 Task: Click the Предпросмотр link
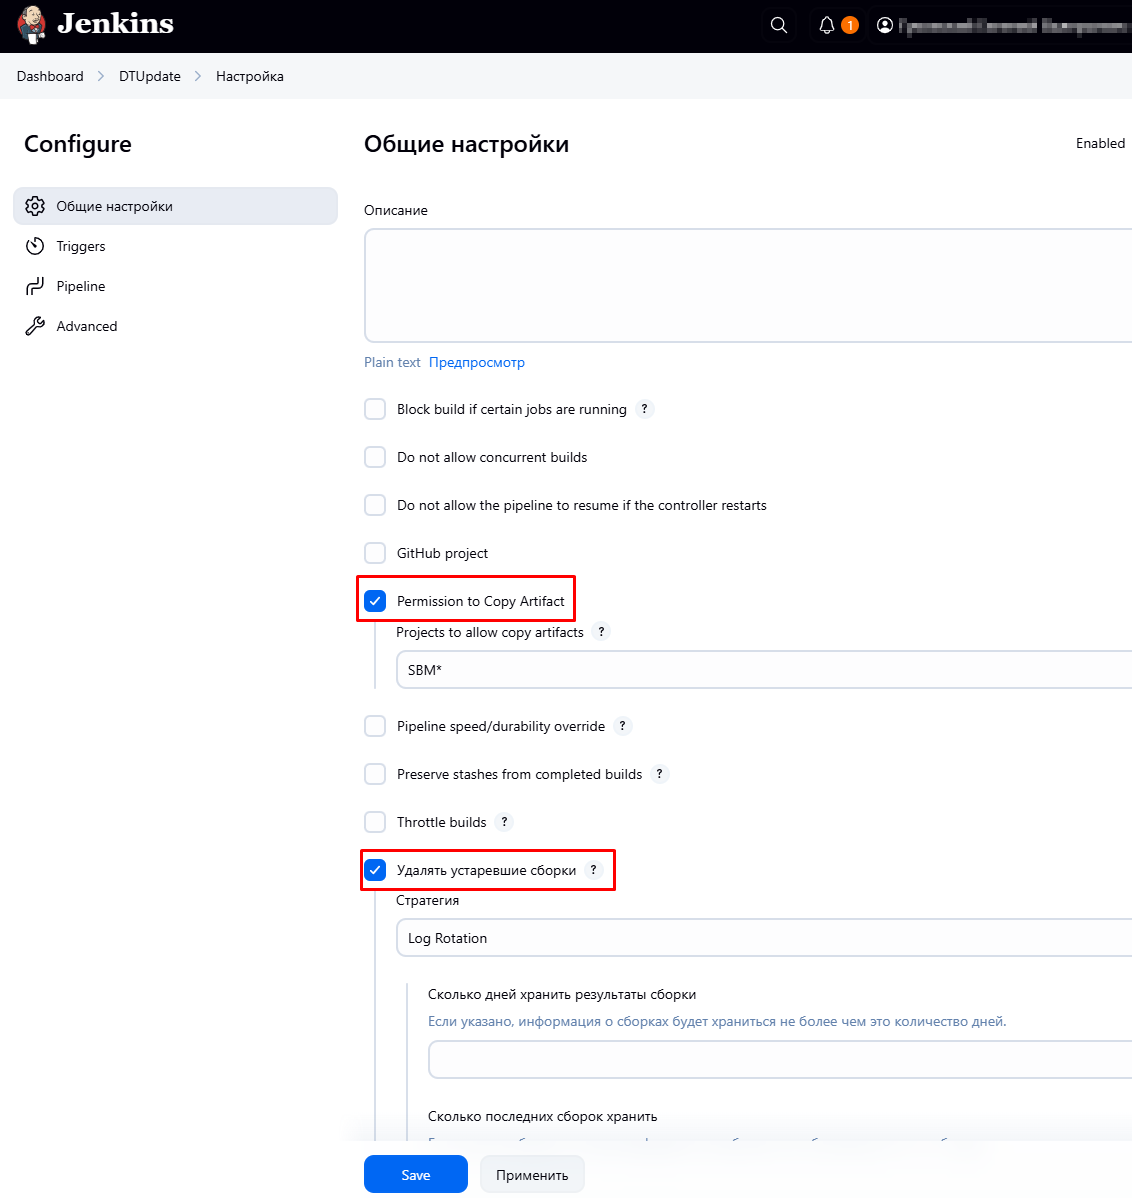tap(477, 362)
